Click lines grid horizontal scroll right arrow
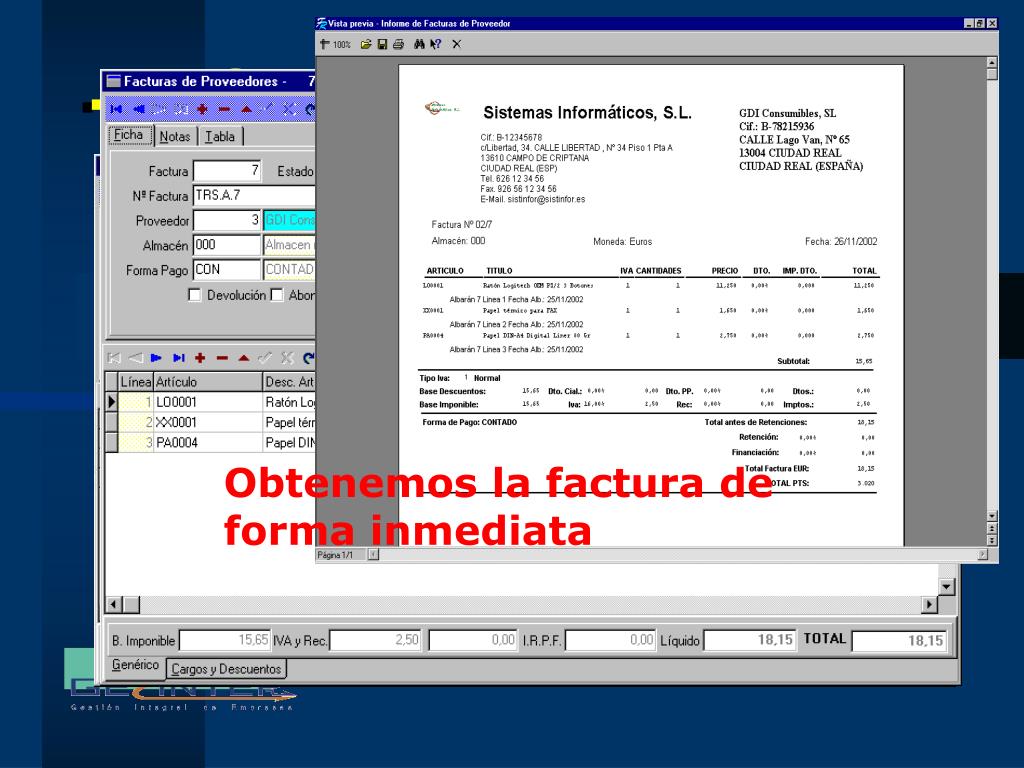The image size is (1024, 768). (x=929, y=605)
